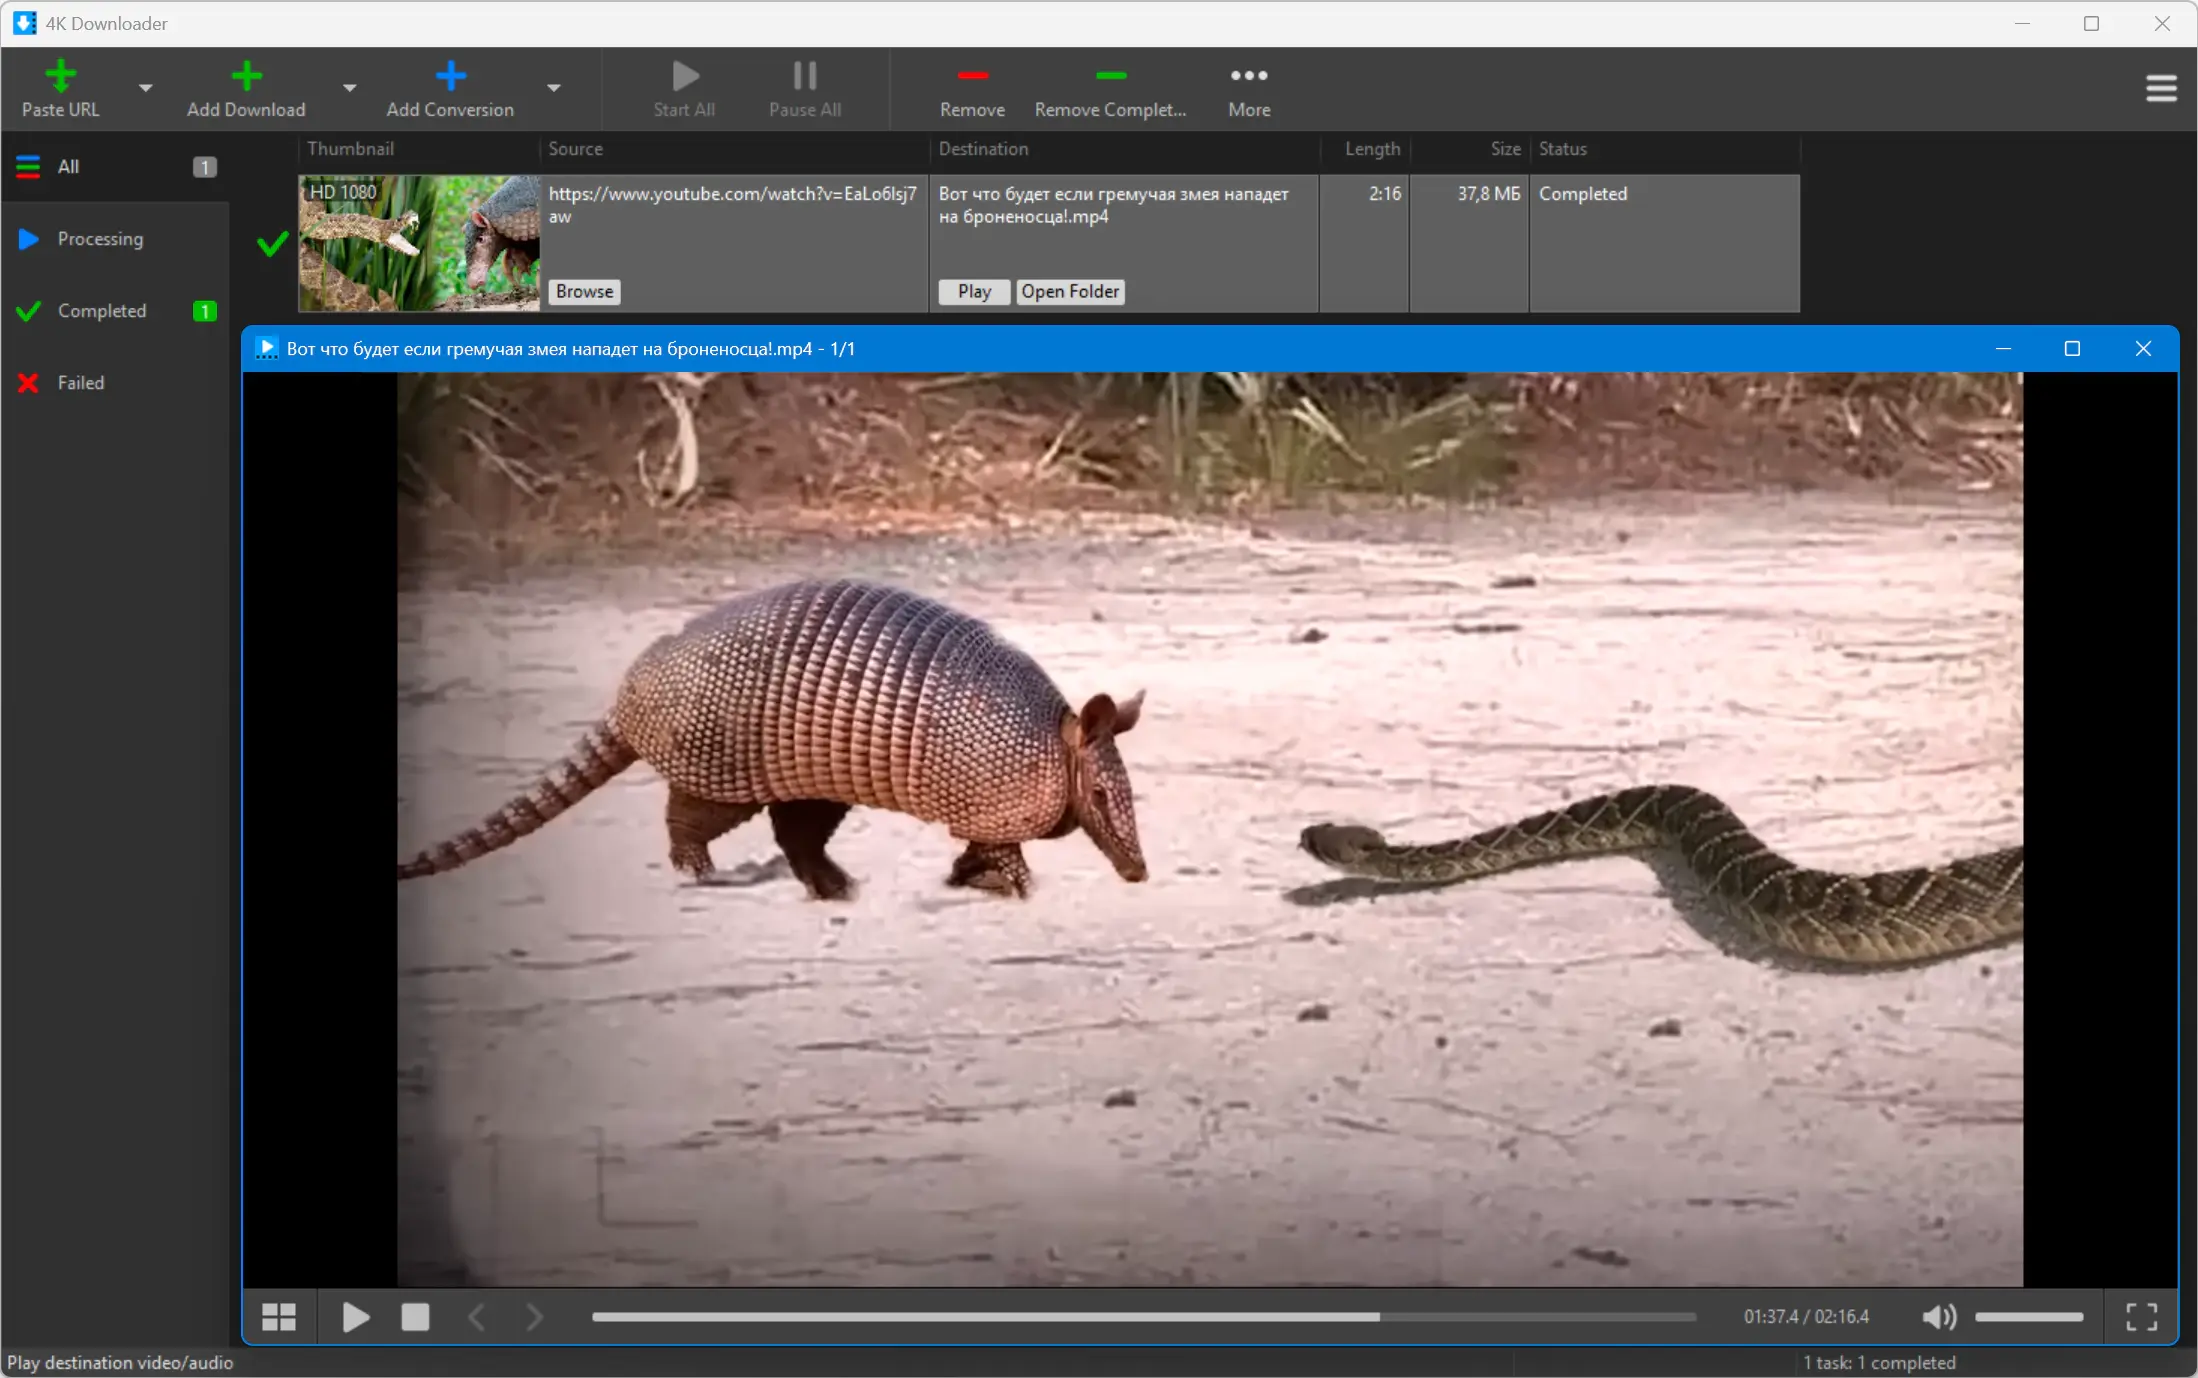Screen dimensions: 2198x1378
Task: Select the Failed filter in sidebar
Action: [80, 383]
